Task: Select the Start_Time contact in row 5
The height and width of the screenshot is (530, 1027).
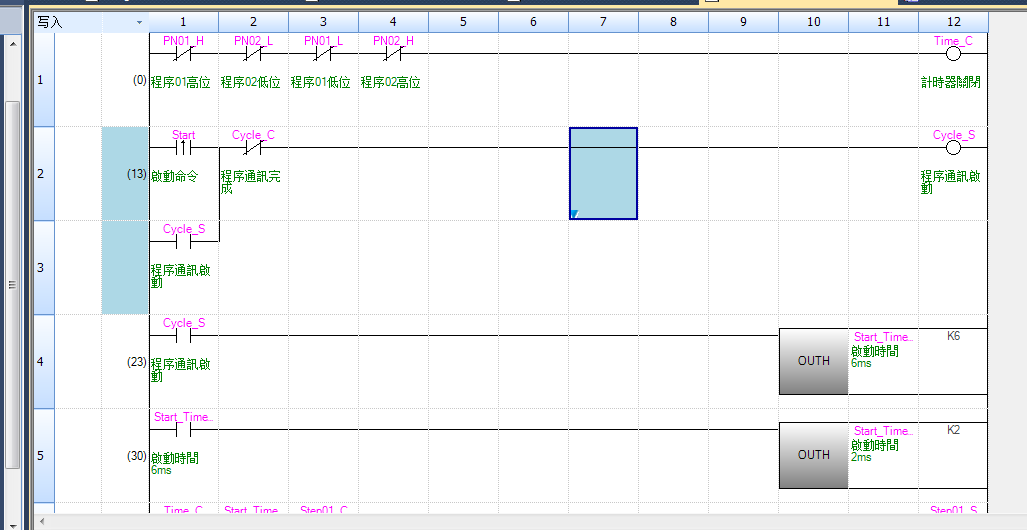Action: click(x=184, y=430)
